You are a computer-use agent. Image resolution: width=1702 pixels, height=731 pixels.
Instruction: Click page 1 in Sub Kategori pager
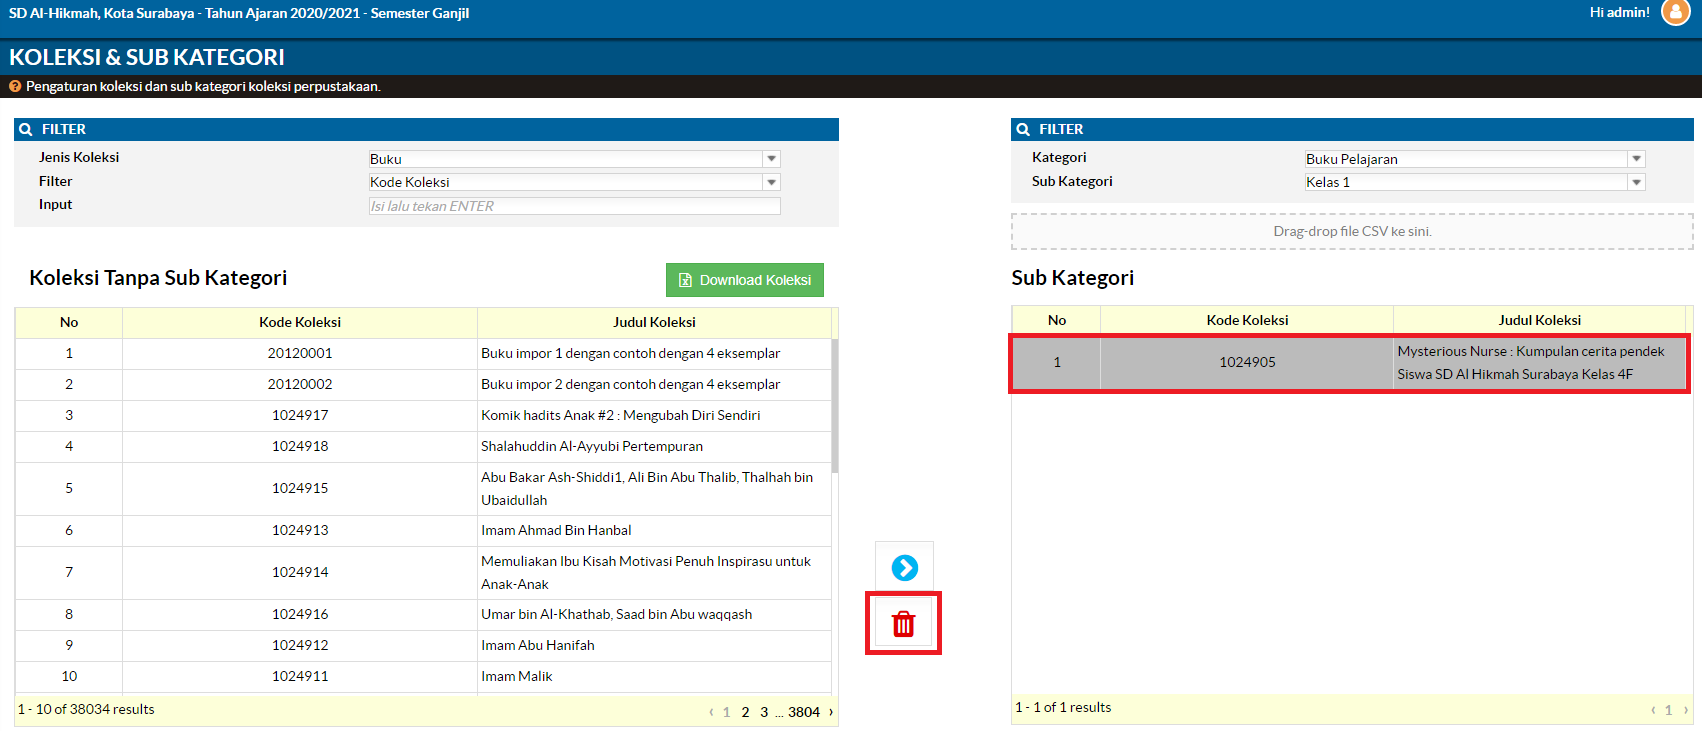pyautogui.click(x=1668, y=710)
